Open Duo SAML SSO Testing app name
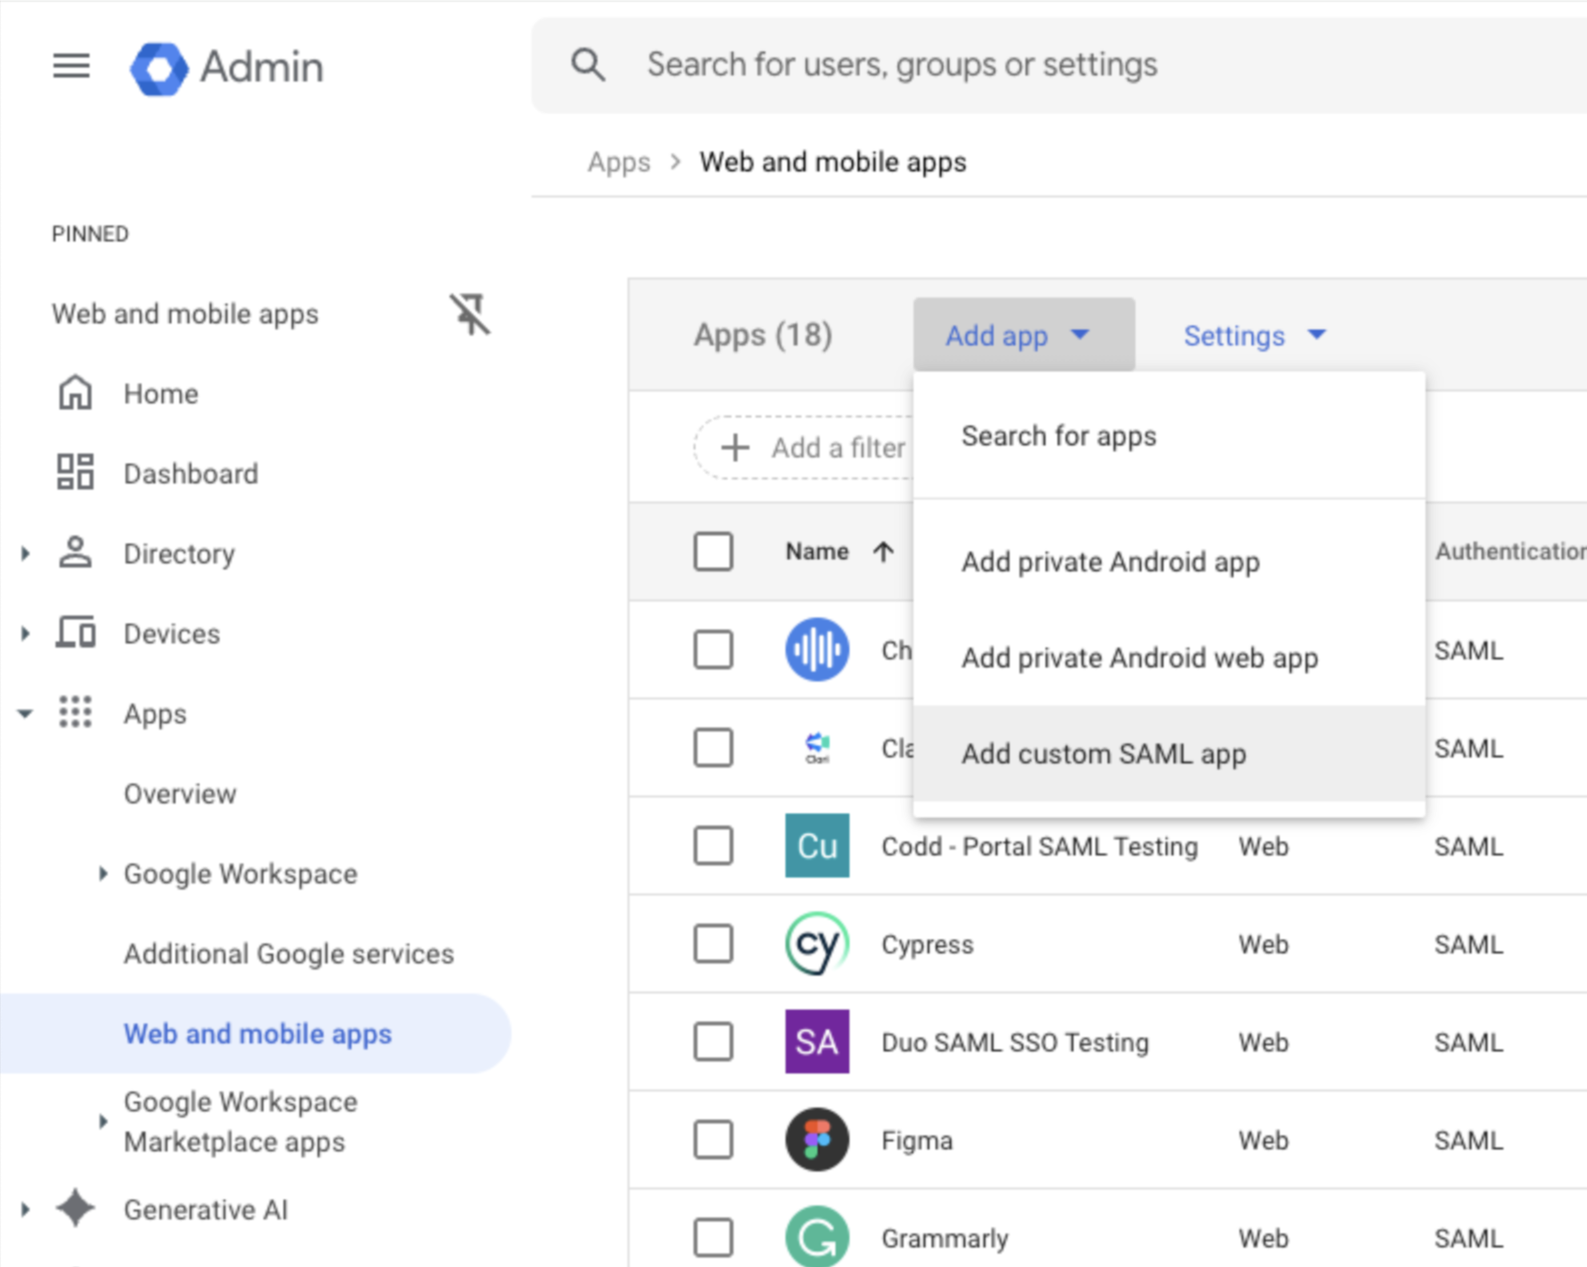This screenshot has width=1587, height=1267. [x=1015, y=1043]
